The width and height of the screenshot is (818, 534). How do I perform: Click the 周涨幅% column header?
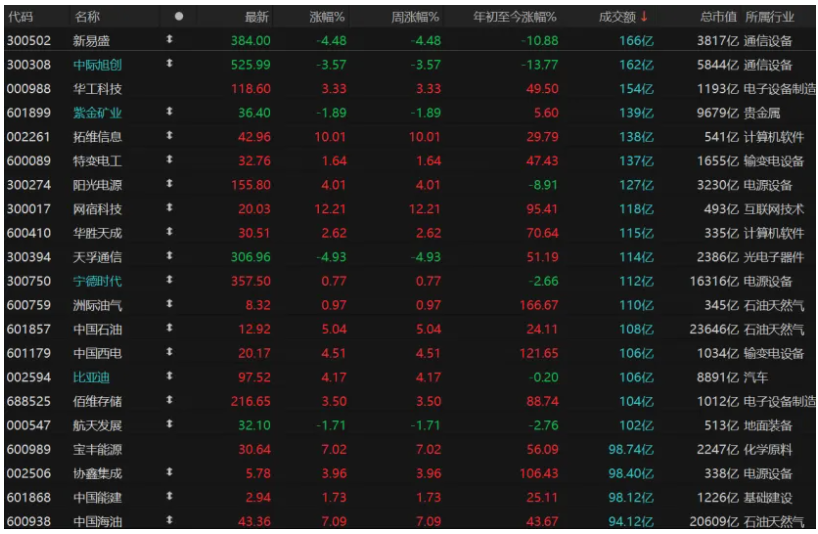point(416,16)
